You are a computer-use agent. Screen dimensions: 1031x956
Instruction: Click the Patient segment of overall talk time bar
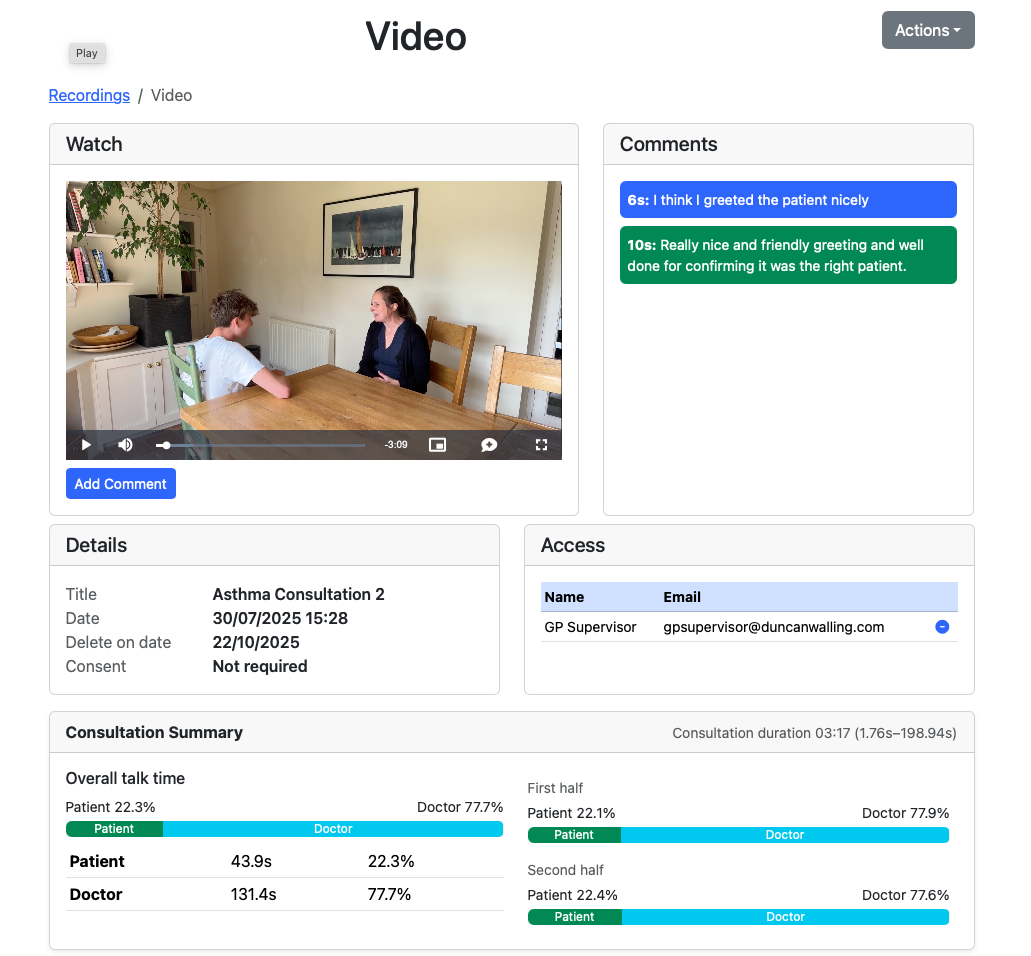pyautogui.click(x=114, y=829)
